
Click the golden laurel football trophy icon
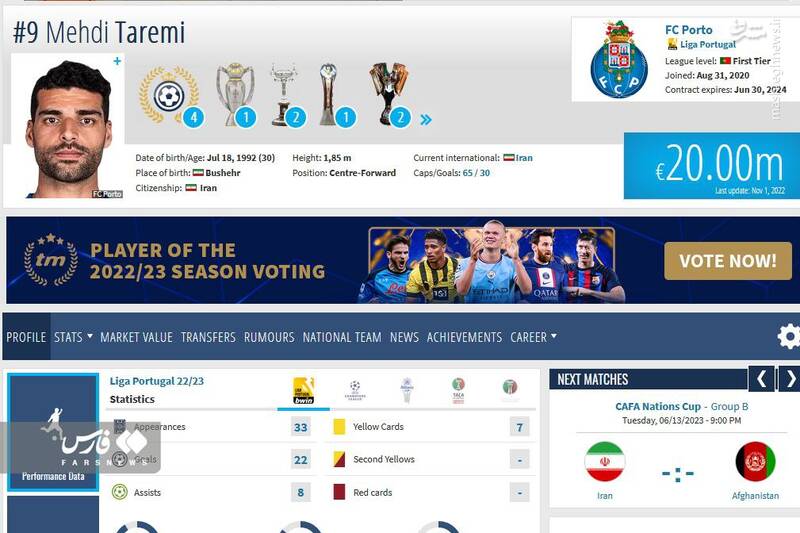(169, 95)
